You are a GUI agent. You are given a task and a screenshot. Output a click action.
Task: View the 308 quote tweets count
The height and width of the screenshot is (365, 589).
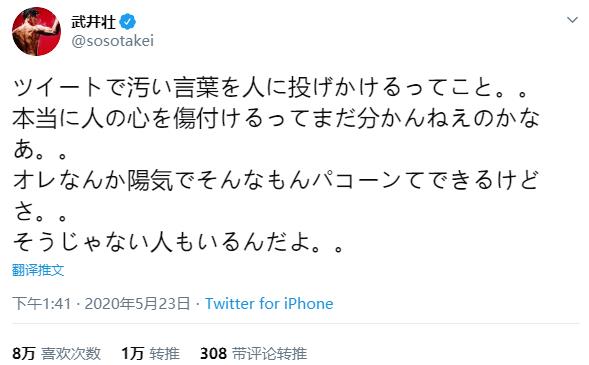213,353
